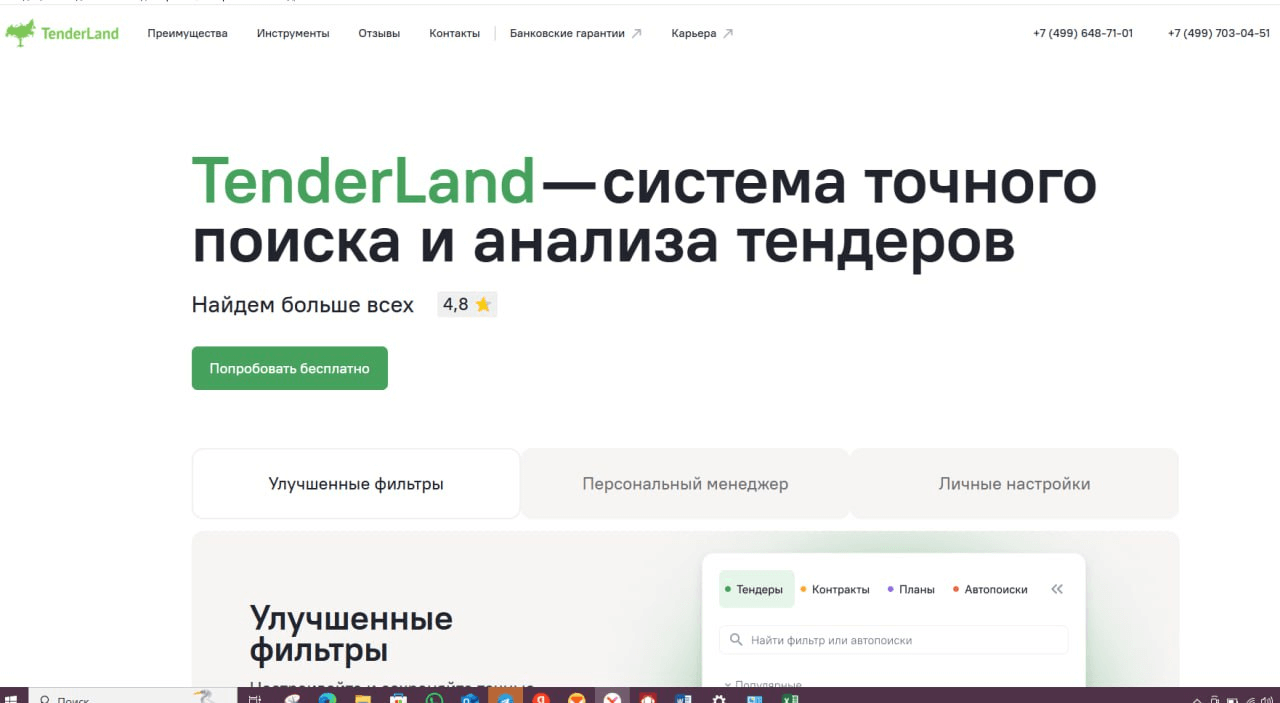Open the Преимущества menu item

pos(187,33)
